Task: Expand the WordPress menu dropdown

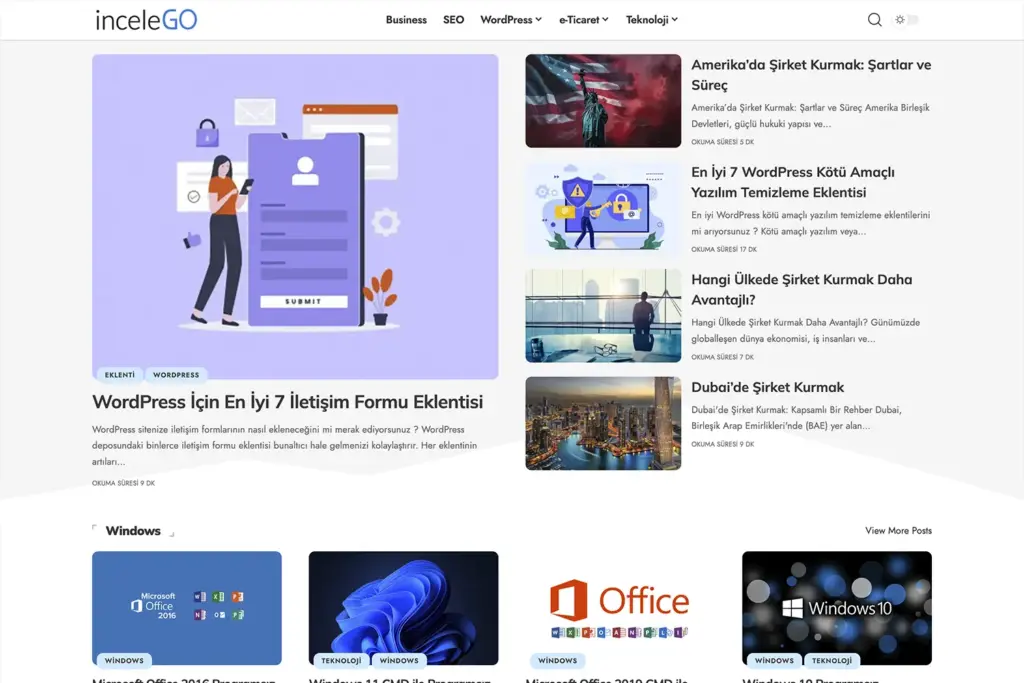Action: (x=510, y=20)
